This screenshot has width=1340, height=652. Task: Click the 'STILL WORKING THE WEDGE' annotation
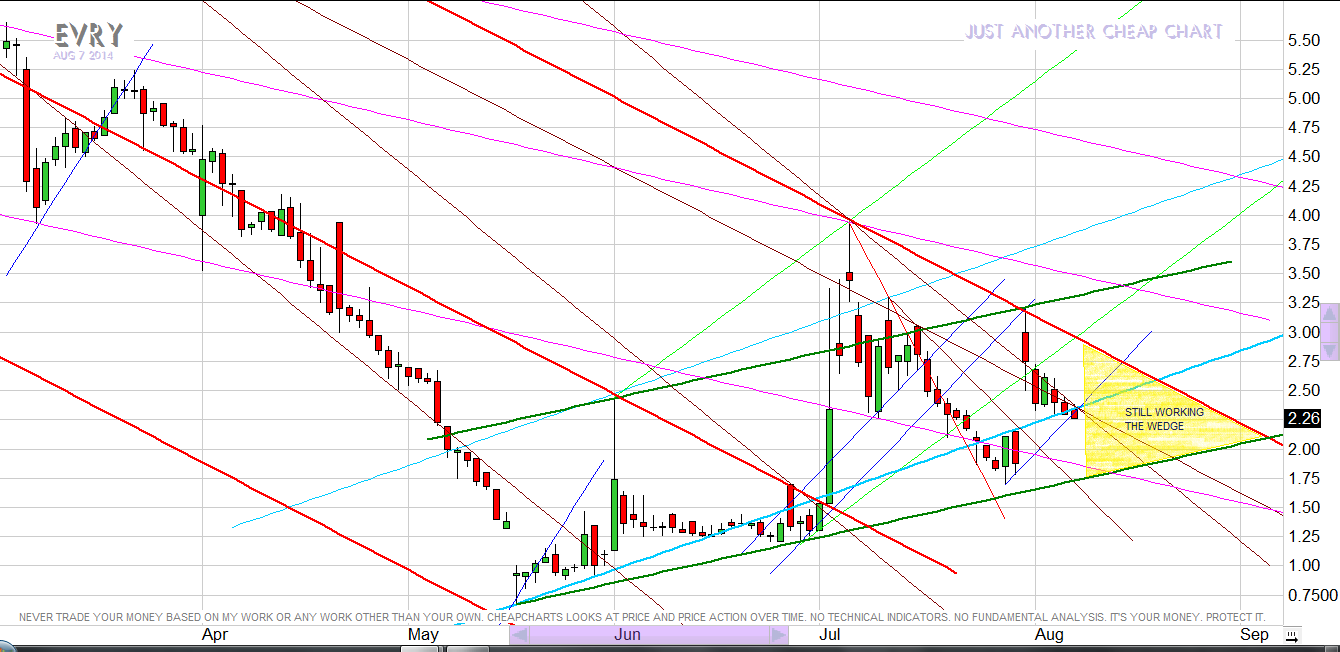[1164, 419]
